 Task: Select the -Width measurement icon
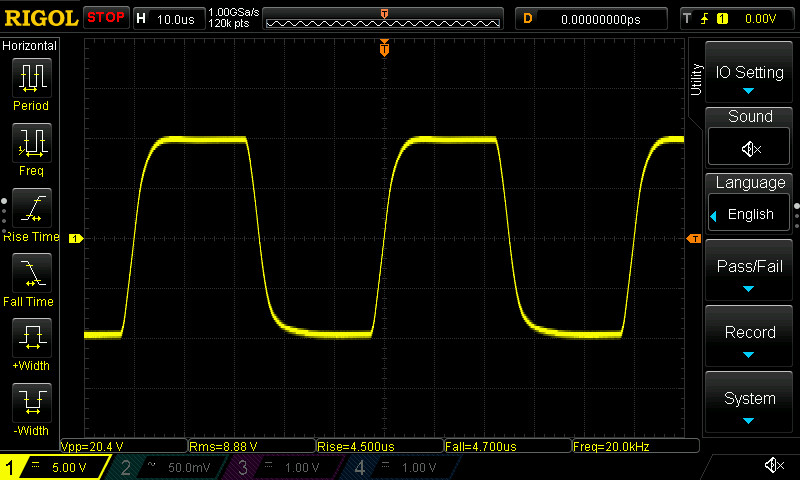[32, 402]
